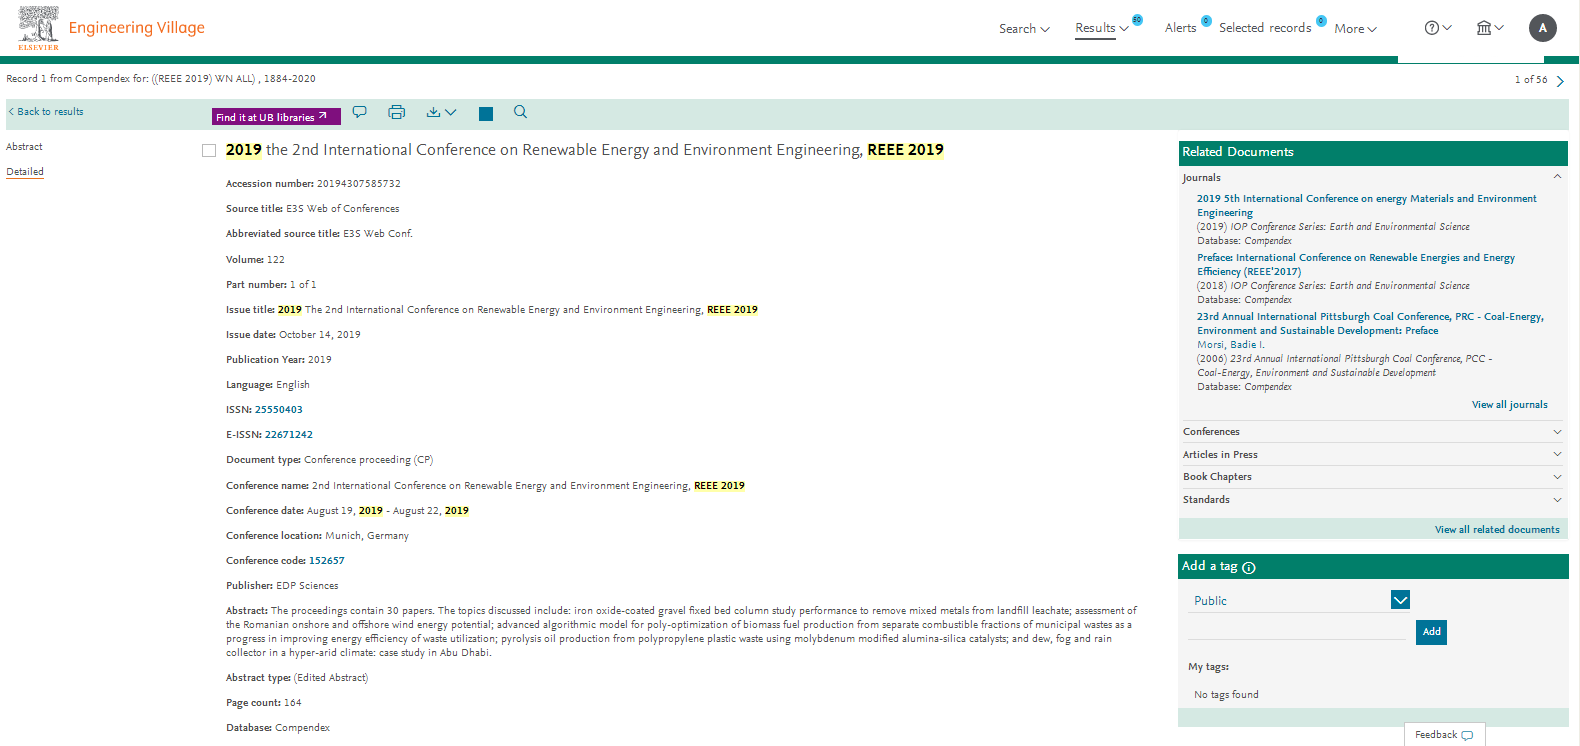Print this record using the printer icon
The image size is (1580, 746).
tap(397, 112)
